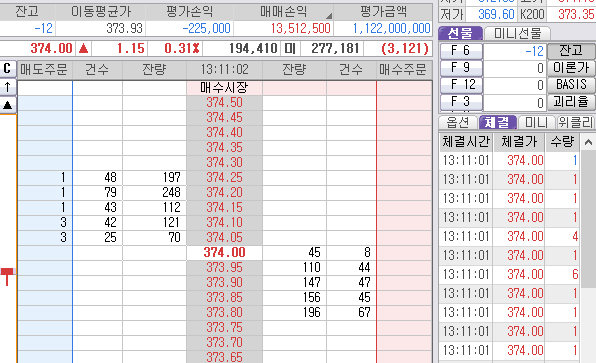Click the 매도주문 column header
The height and width of the screenshot is (363, 596).
(x=44, y=70)
